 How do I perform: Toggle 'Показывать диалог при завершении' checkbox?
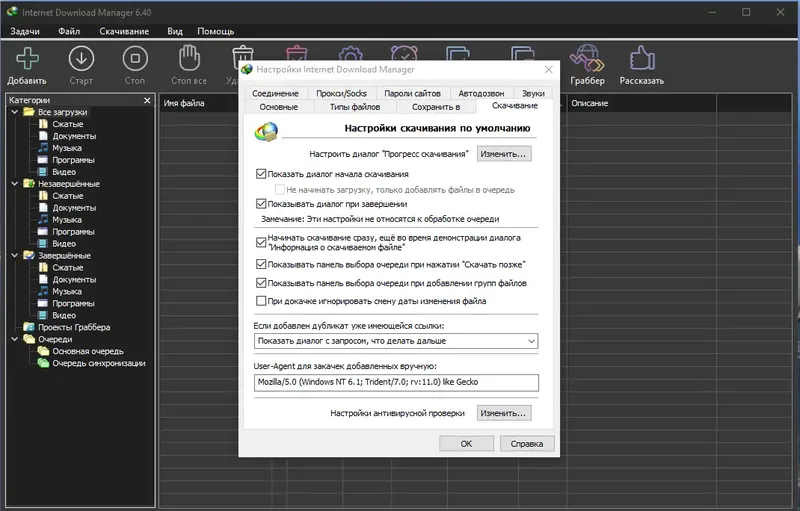tap(261, 204)
